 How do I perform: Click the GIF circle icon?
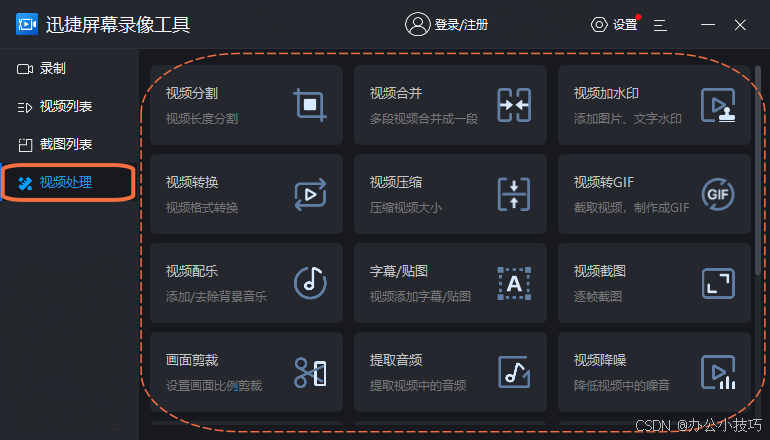(718, 194)
